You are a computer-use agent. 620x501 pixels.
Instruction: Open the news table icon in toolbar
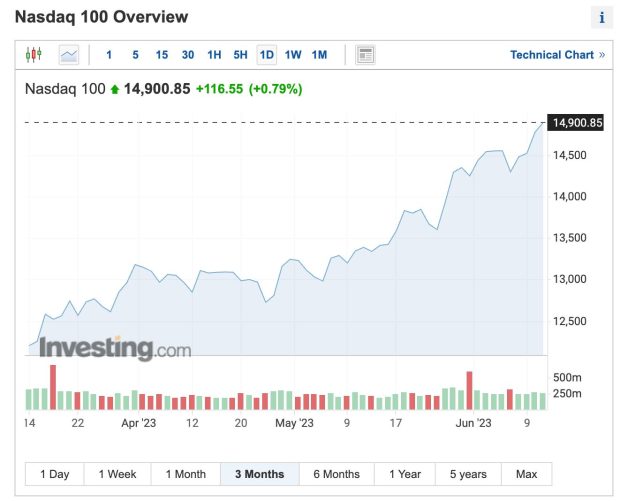click(365, 55)
